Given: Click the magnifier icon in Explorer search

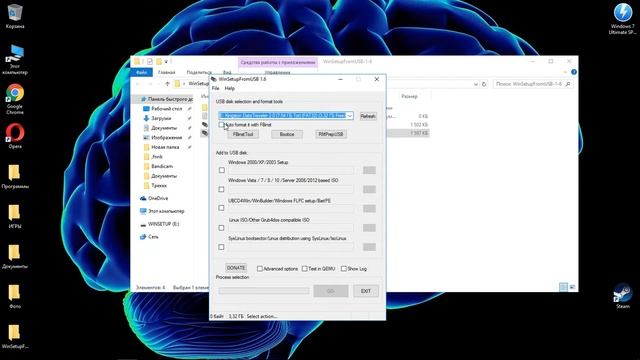Looking at the screenshot, I should pyautogui.click(x=568, y=84).
